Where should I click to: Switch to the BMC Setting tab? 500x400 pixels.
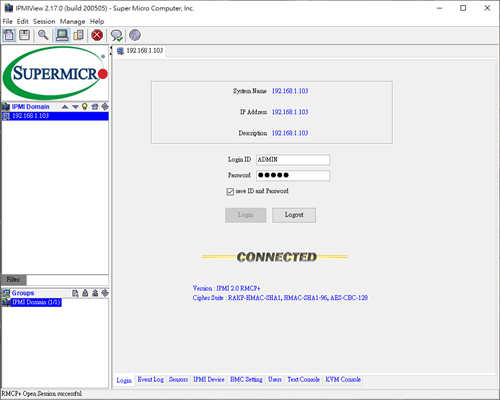246,379
